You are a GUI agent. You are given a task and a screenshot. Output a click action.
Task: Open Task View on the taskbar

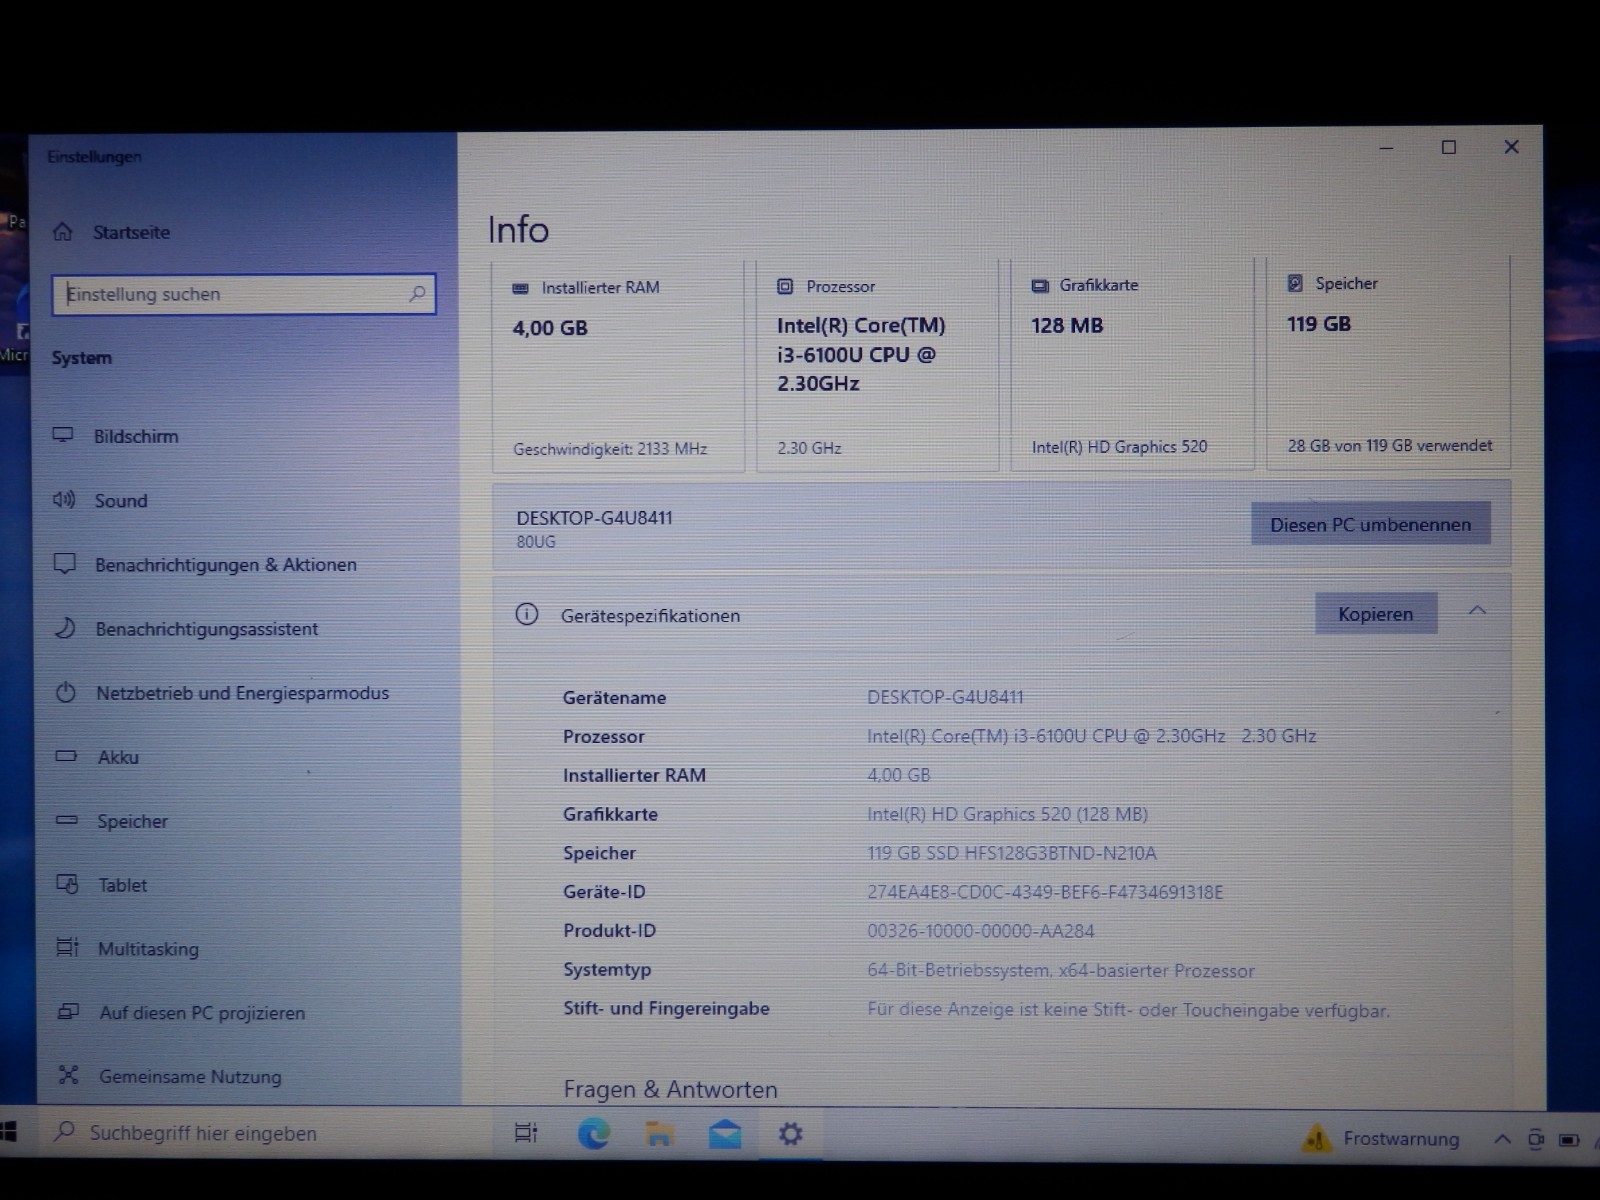(x=526, y=1133)
